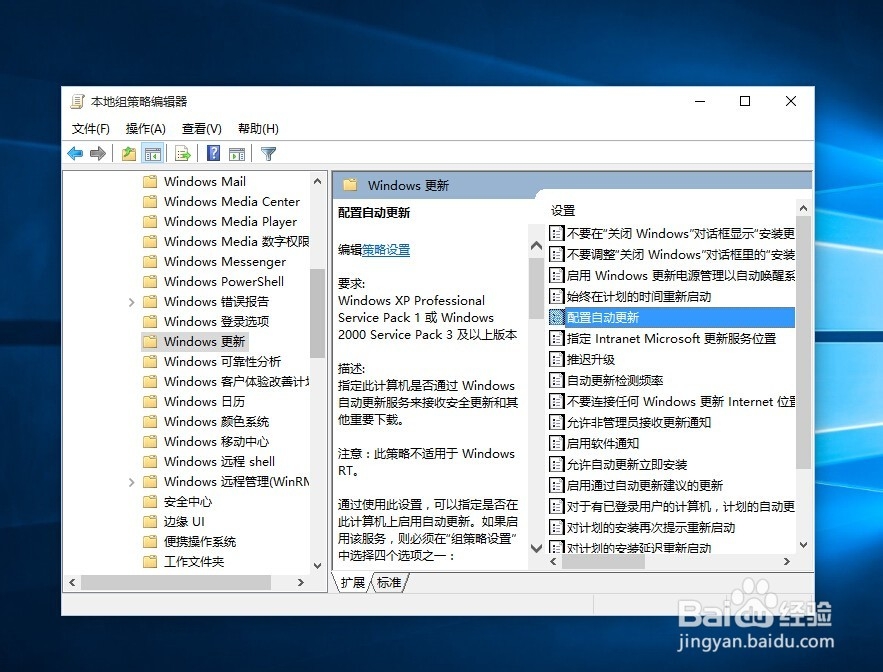Click the Up one level folder icon
The width and height of the screenshot is (883, 672).
click(x=129, y=153)
